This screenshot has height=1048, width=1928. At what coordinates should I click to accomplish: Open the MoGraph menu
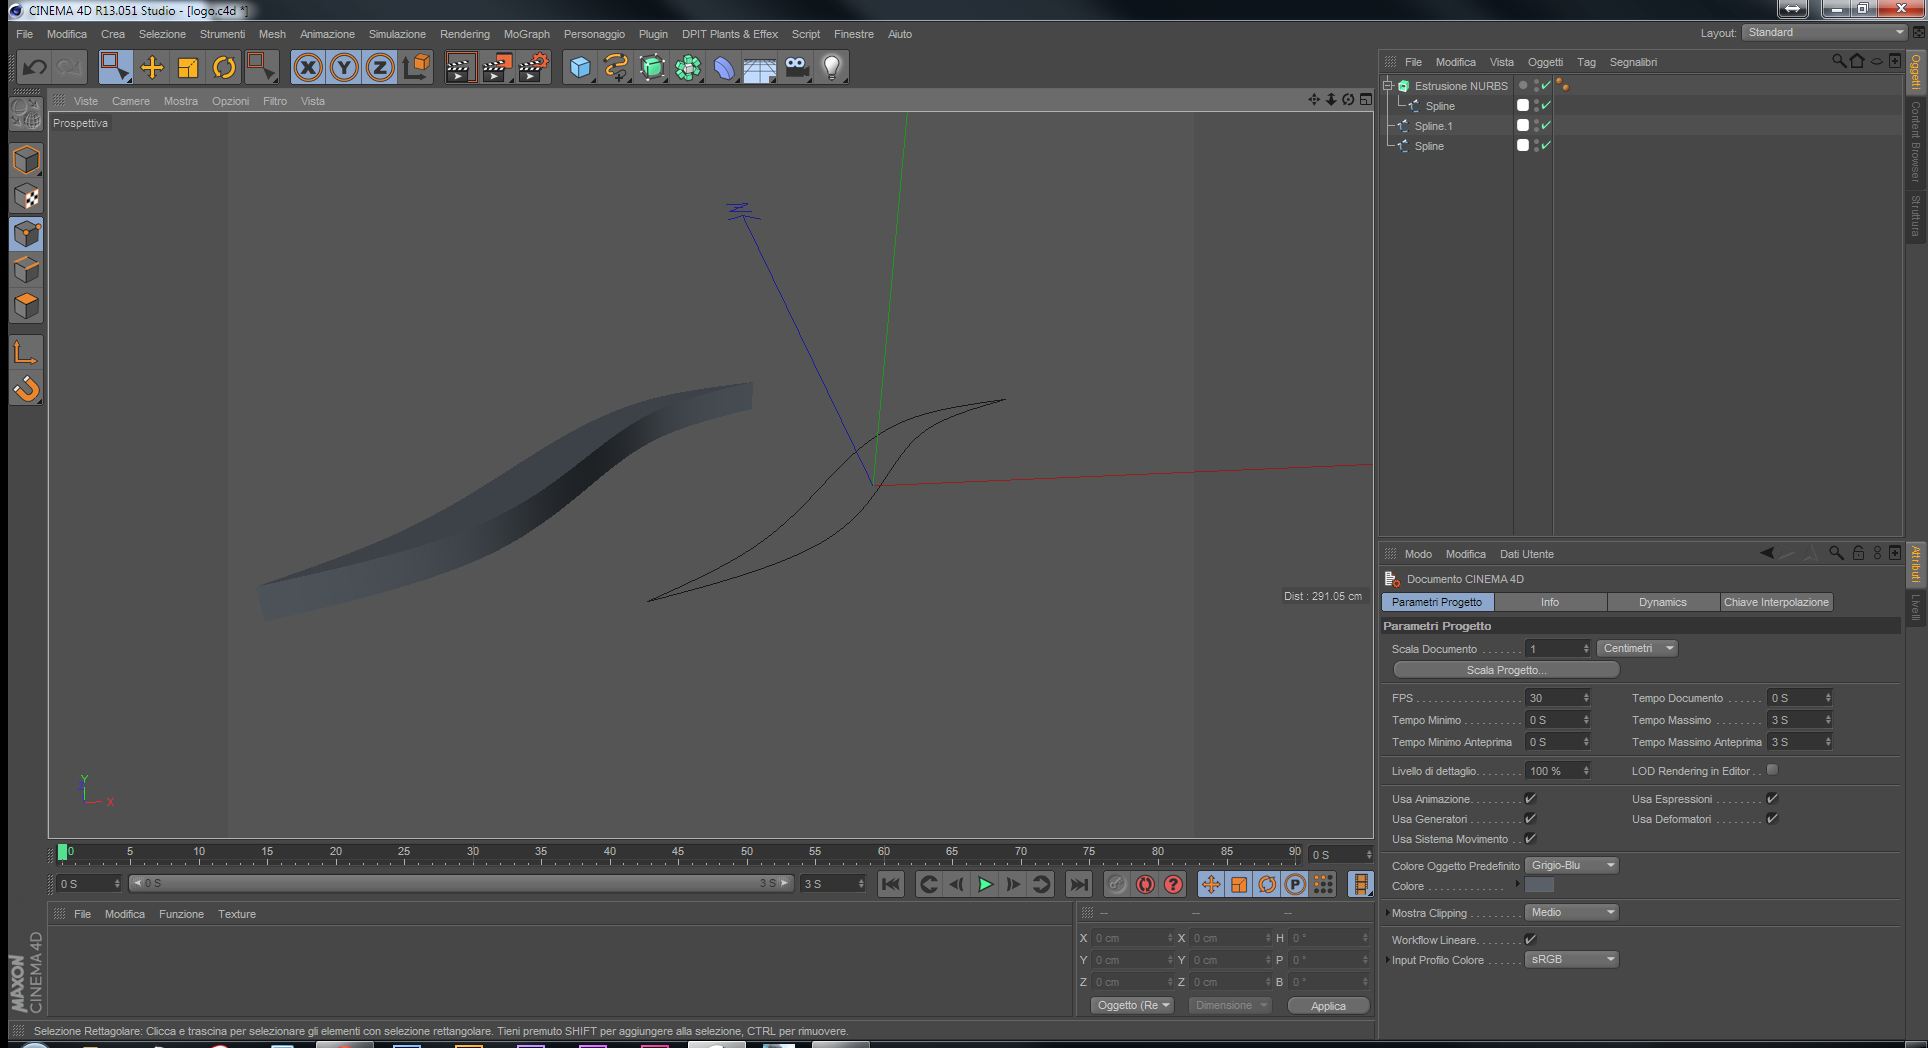click(x=526, y=34)
